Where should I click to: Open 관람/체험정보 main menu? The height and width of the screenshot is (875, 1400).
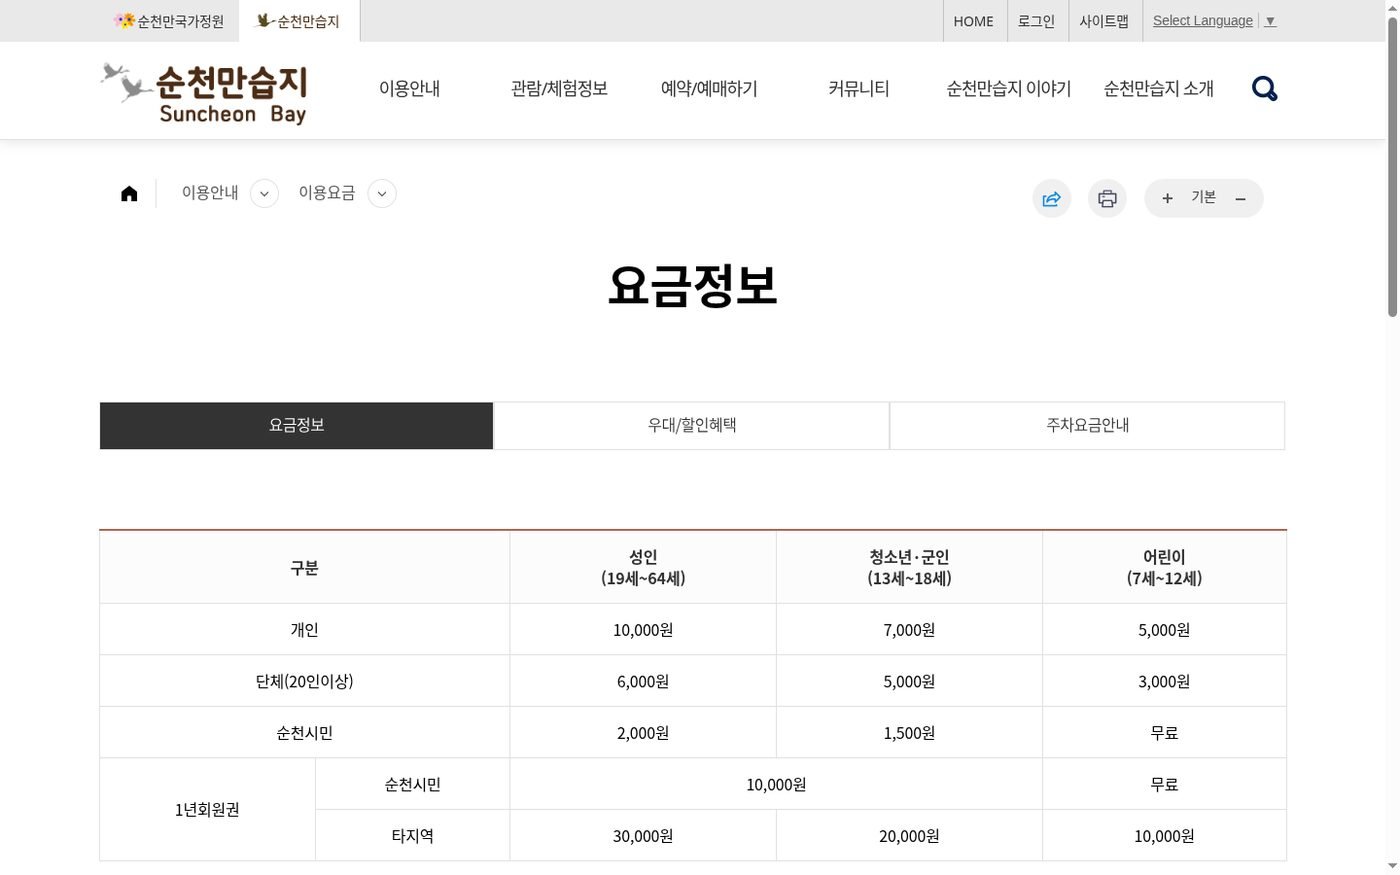(559, 89)
